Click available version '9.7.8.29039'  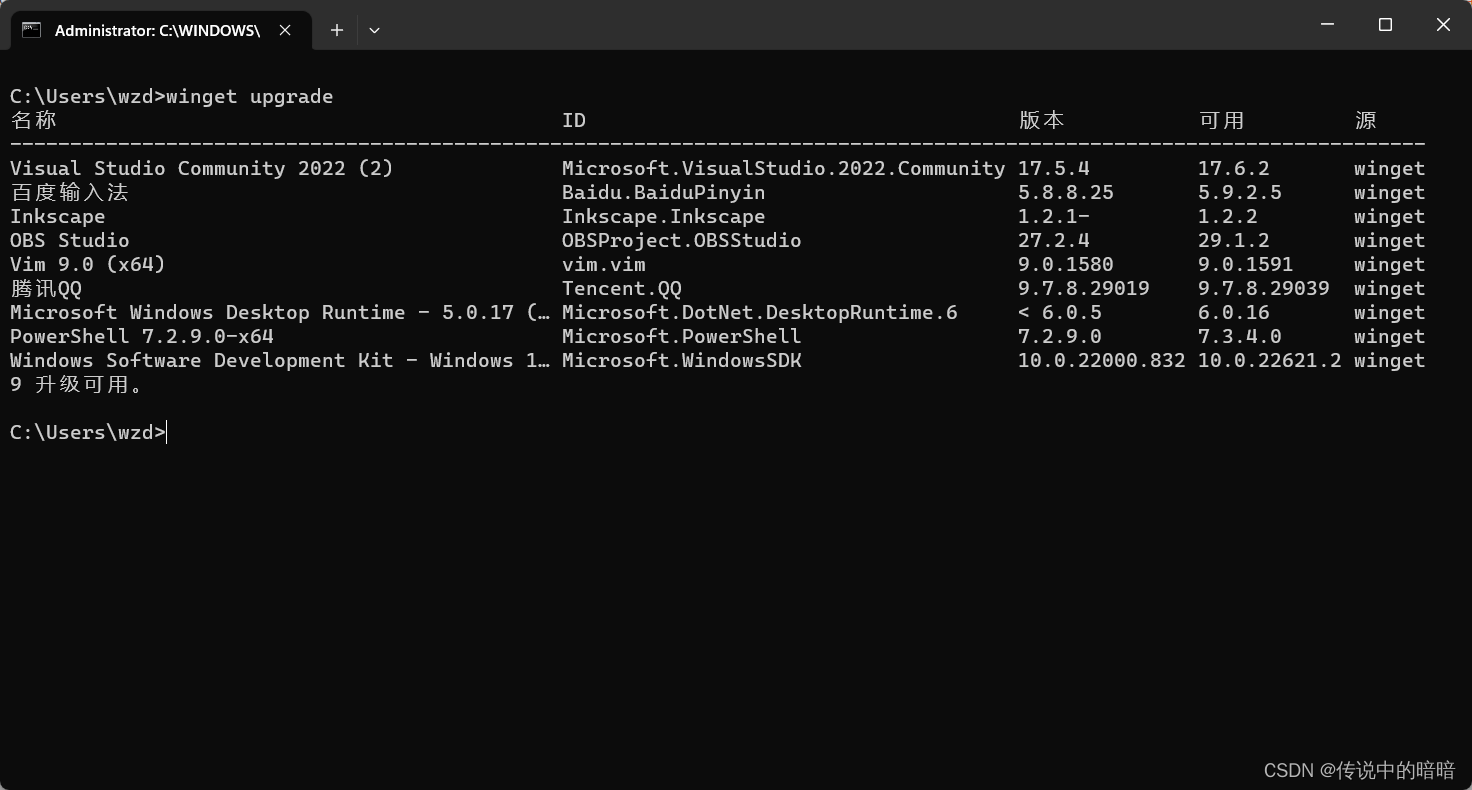[x=1264, y=288]
